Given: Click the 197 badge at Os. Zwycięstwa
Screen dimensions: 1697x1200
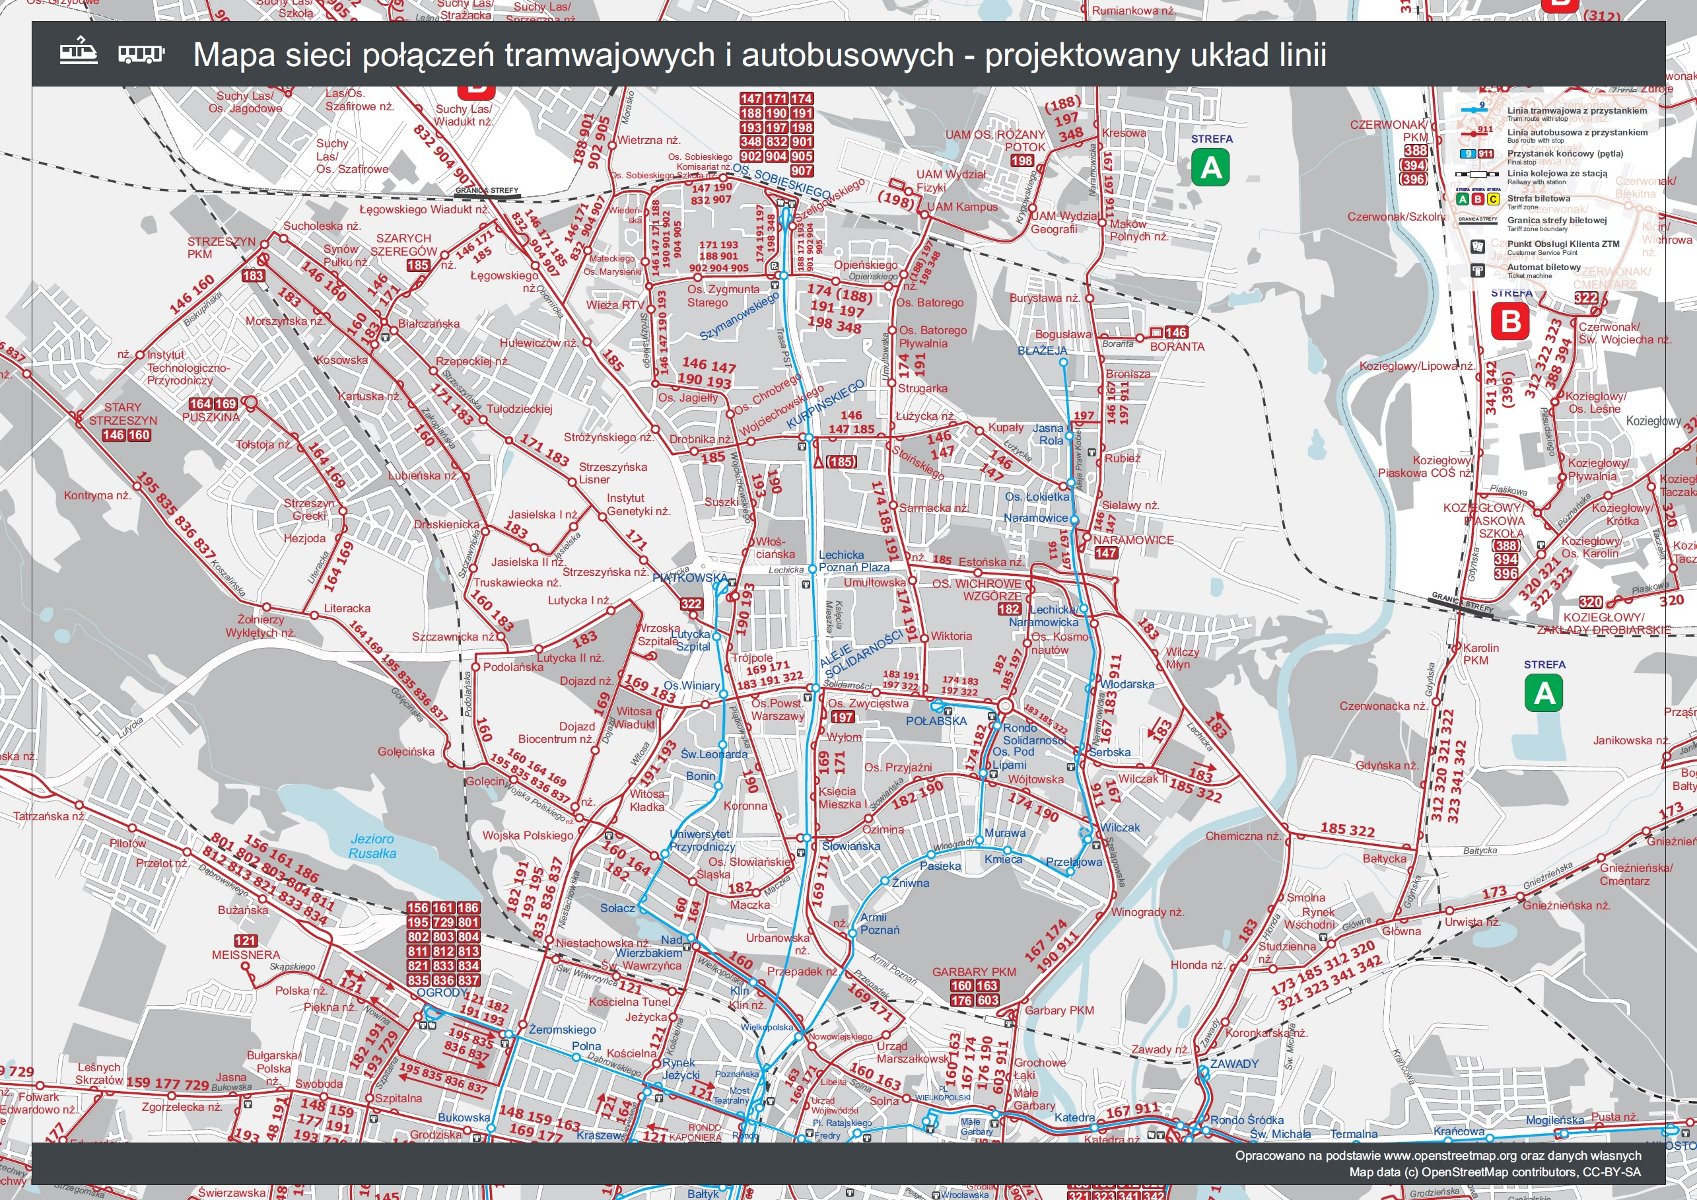Looking at the screenshot, I should pos(842,717).
